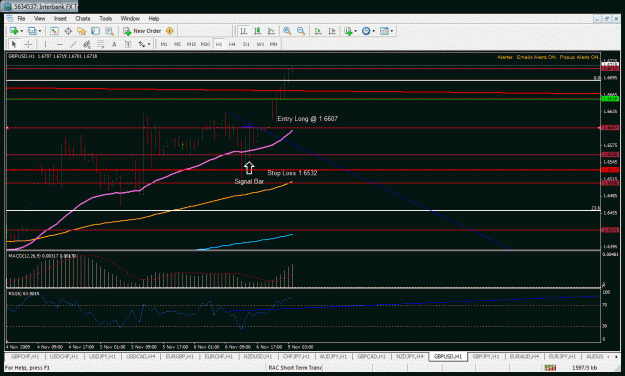Select the Trendline drawing tool
This screenshot has height=376, width=625.
click(x=73, y=44)
